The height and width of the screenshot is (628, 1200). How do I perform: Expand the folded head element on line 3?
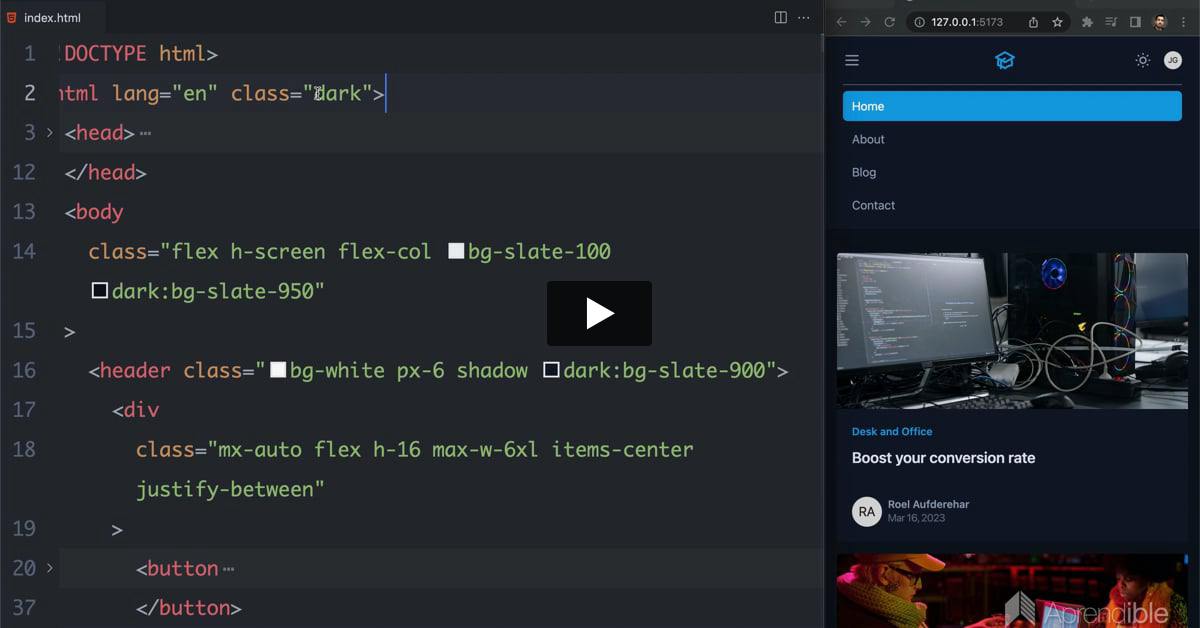pyautogui.click(x=50, y=132)
